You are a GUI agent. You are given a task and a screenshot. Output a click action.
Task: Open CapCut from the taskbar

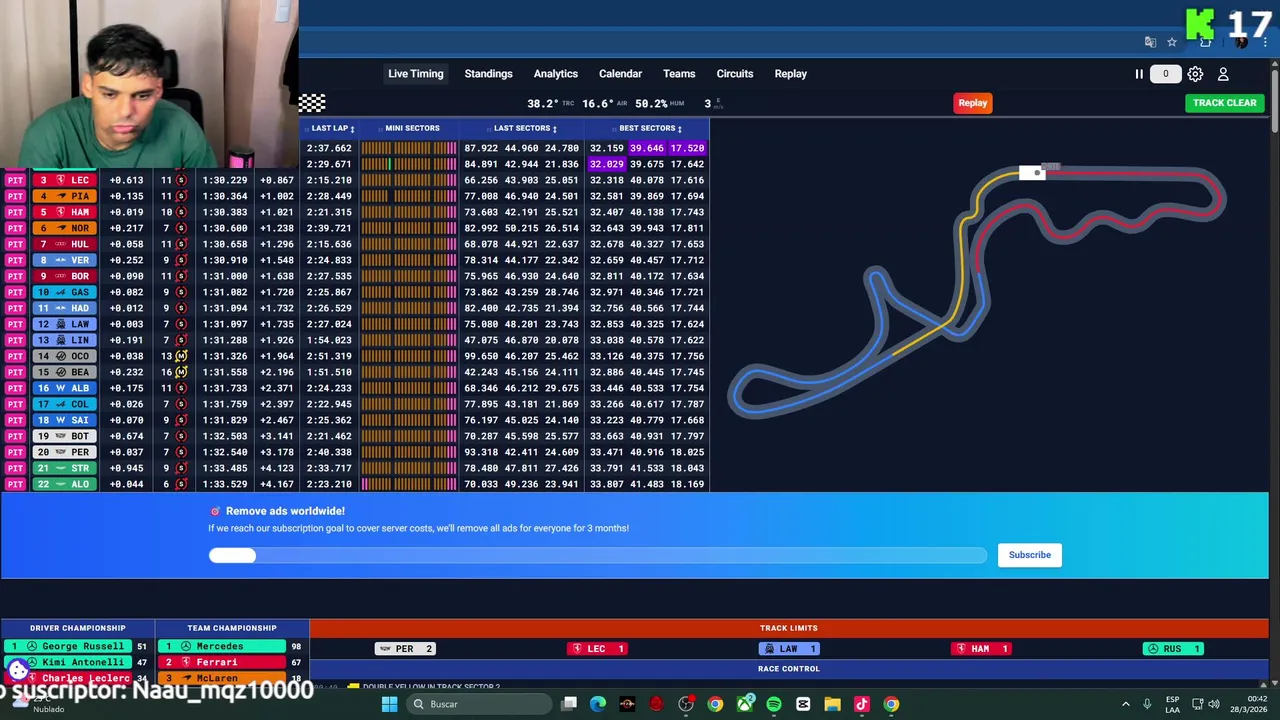click(803, 704)
